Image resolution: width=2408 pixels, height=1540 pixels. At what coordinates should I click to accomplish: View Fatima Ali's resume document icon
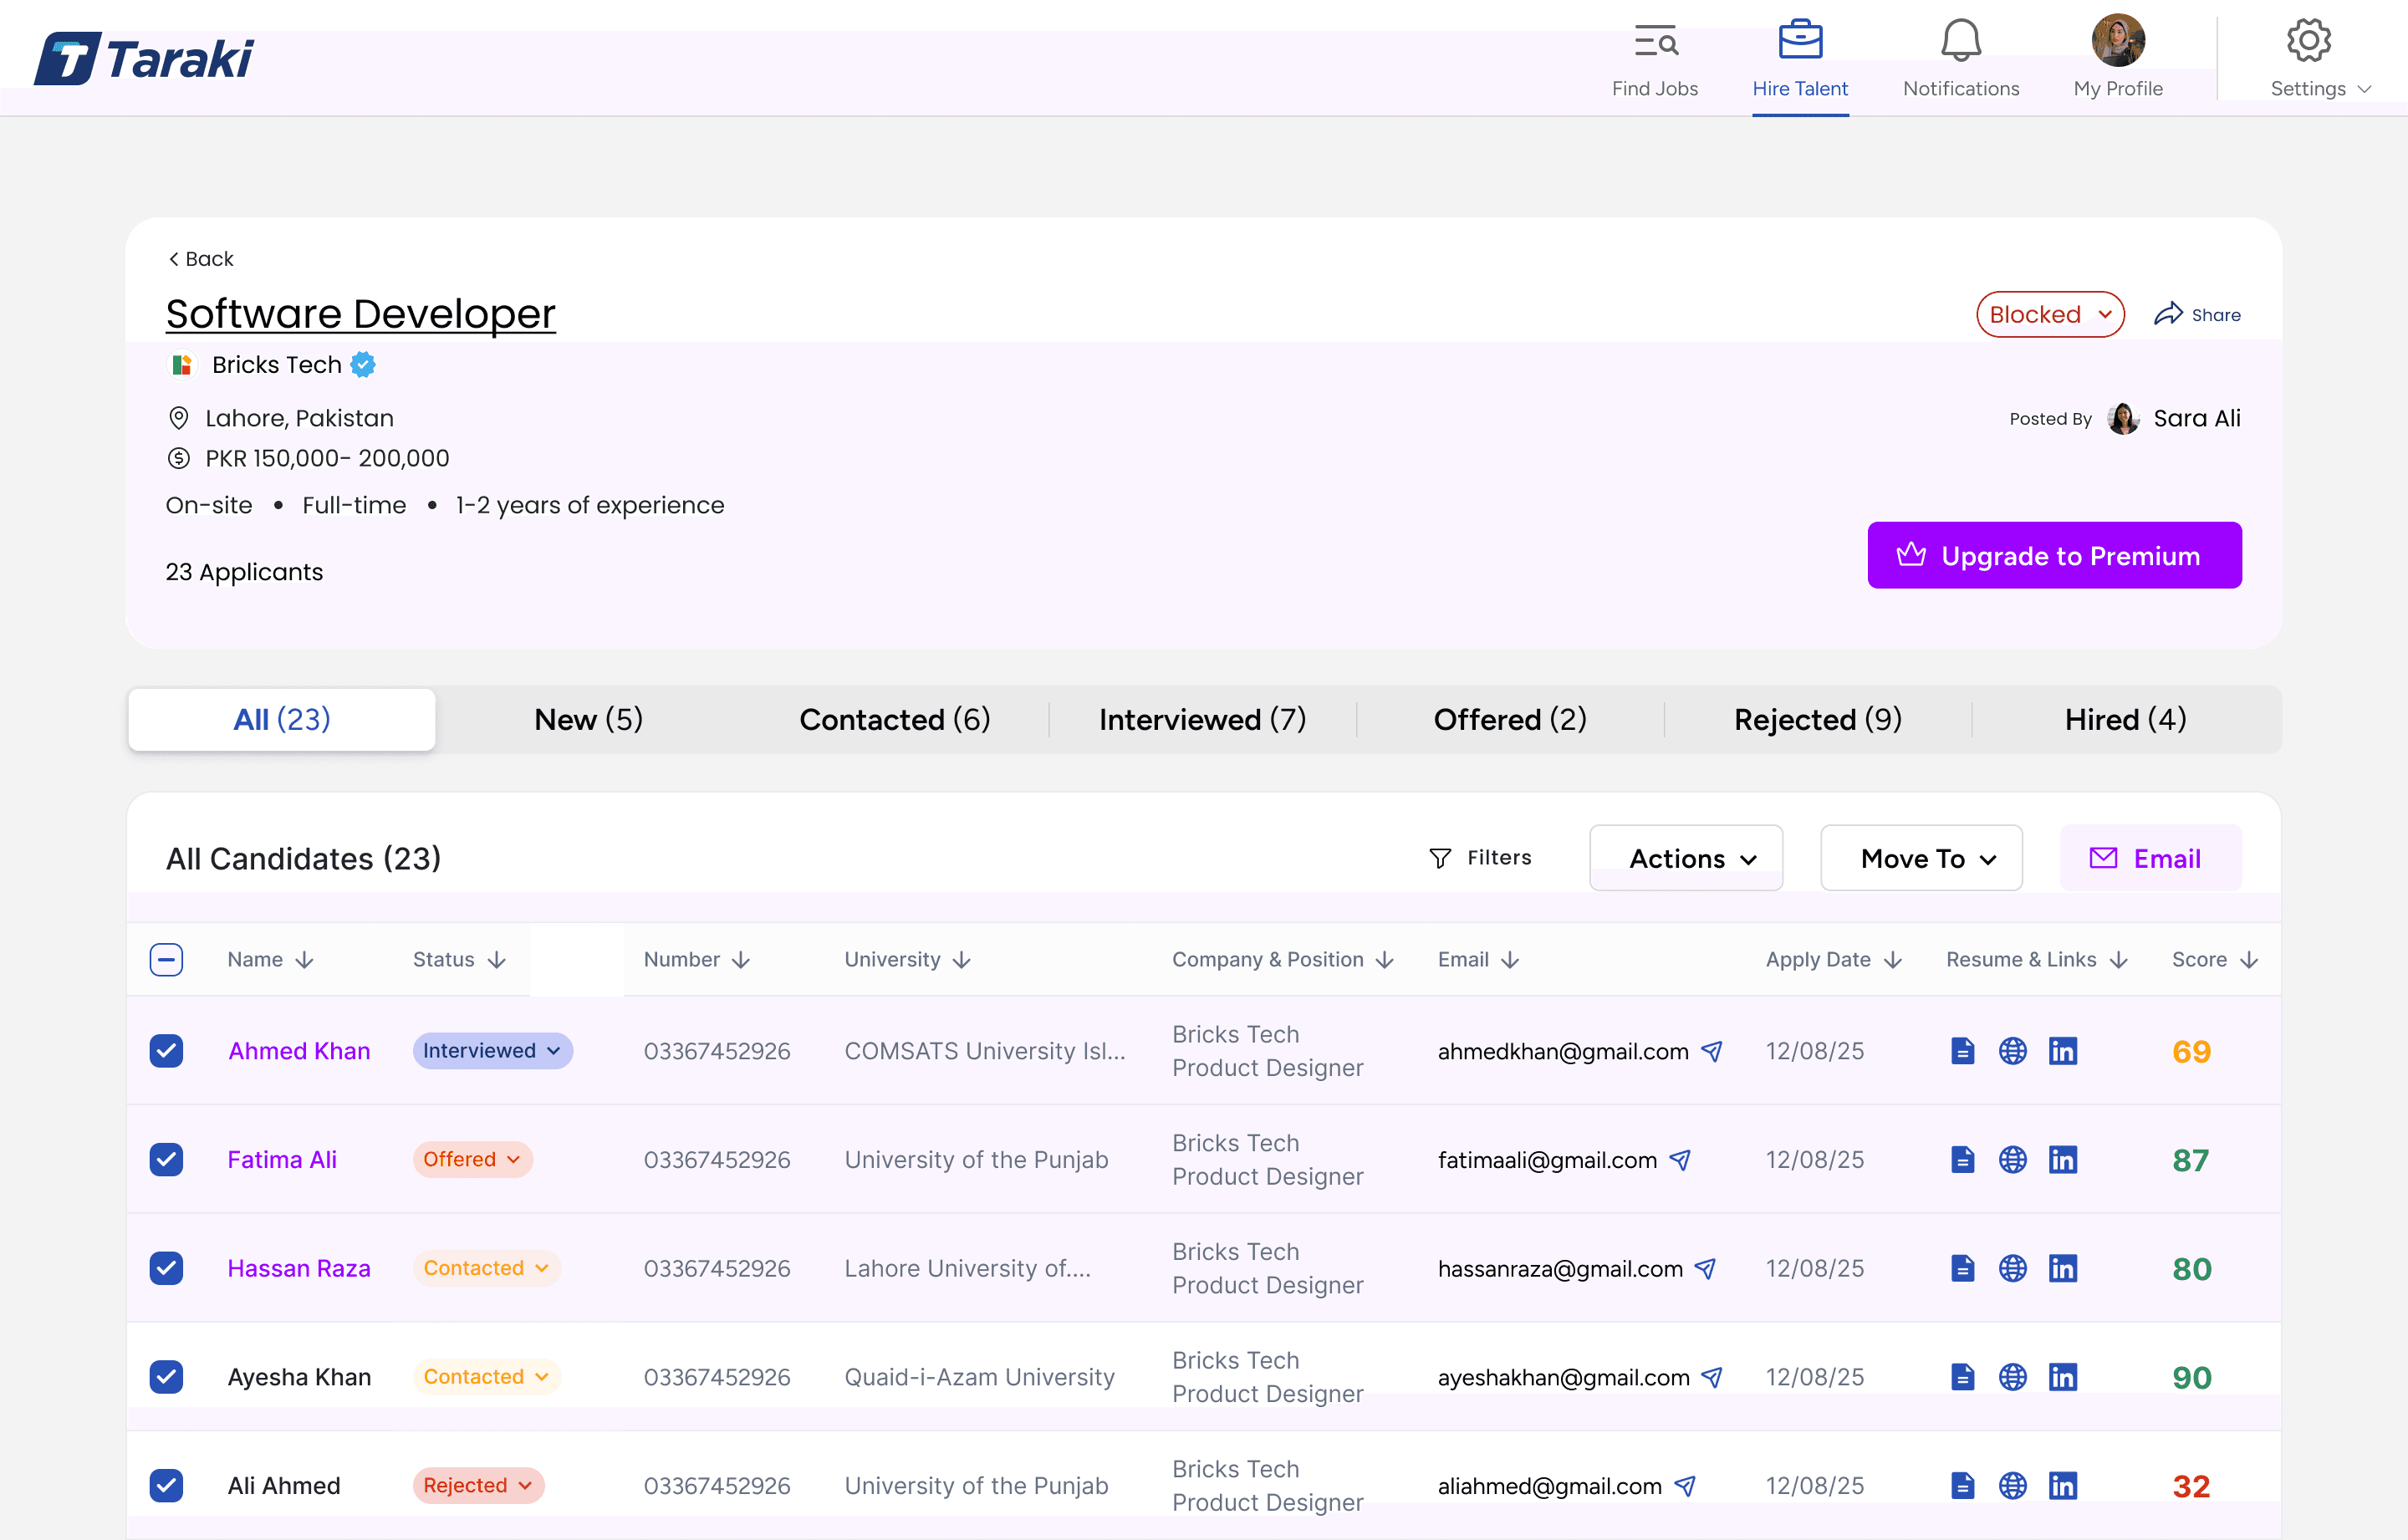tap(1962, 1160)
